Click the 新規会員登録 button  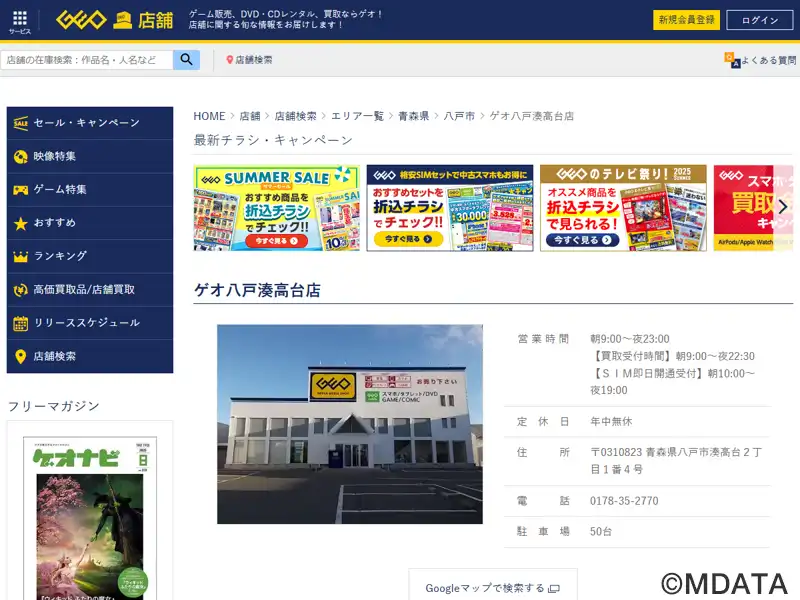[x=686, y=20]
